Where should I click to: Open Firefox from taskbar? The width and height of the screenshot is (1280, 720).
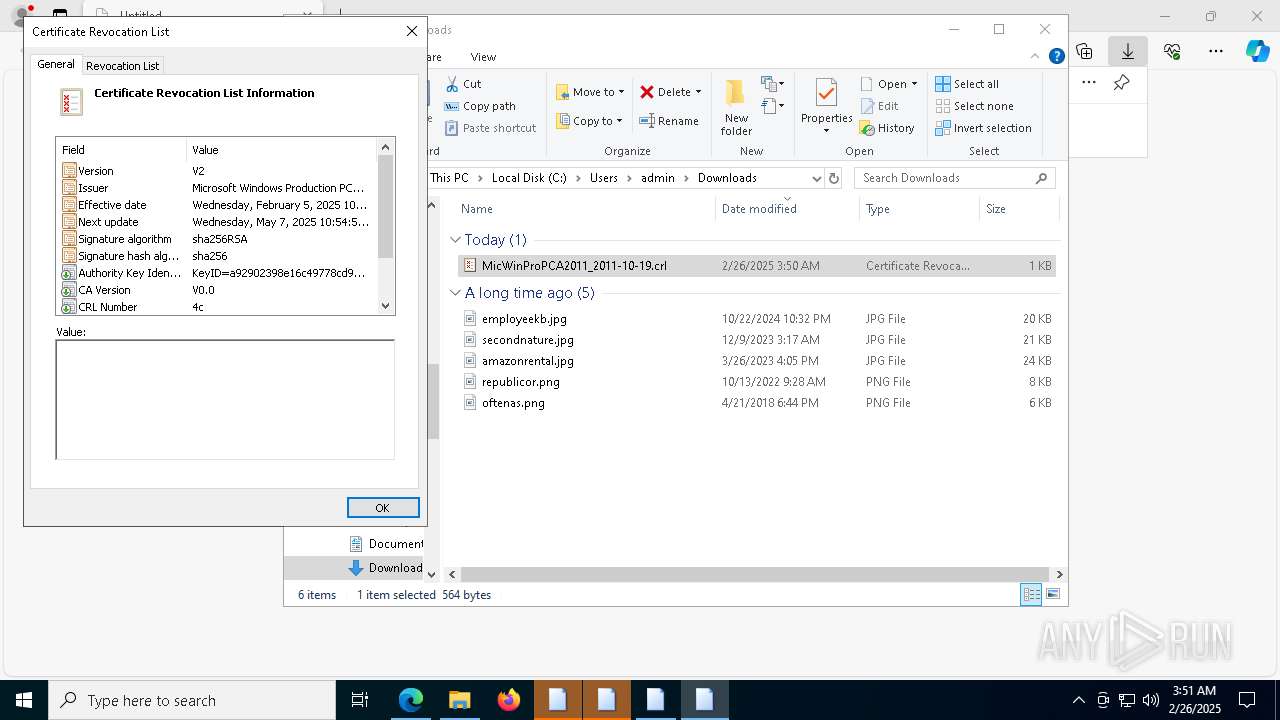point(509,700)
